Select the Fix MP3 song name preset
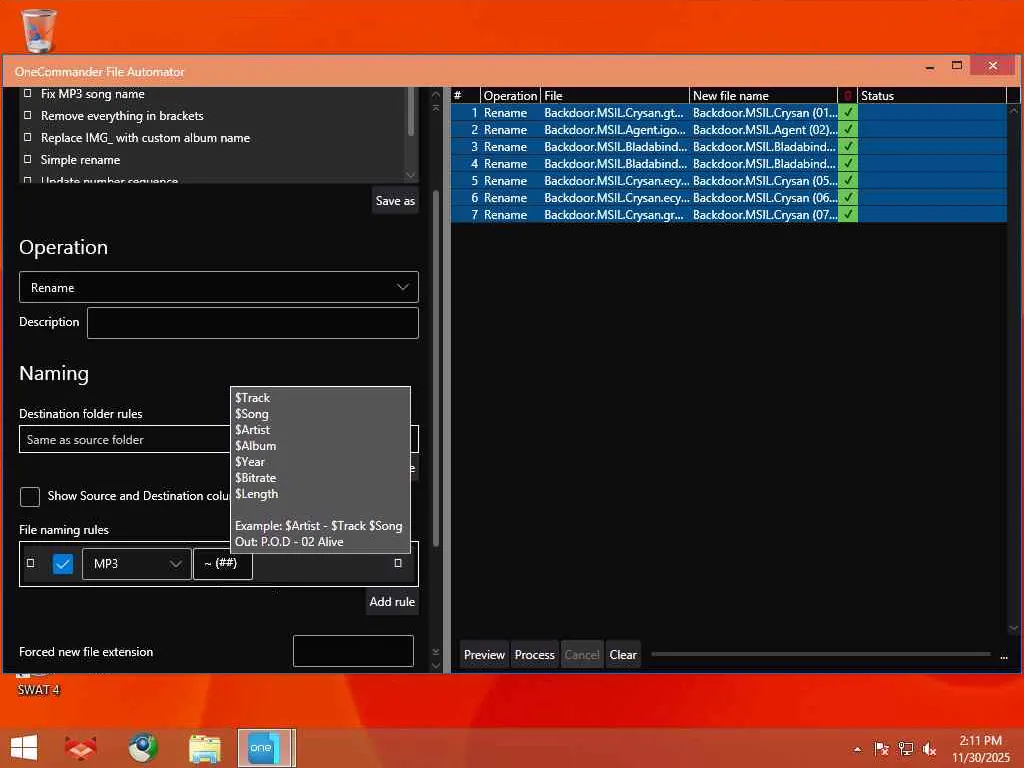This screenshot has width=1024, height=768. pos(93,93)
